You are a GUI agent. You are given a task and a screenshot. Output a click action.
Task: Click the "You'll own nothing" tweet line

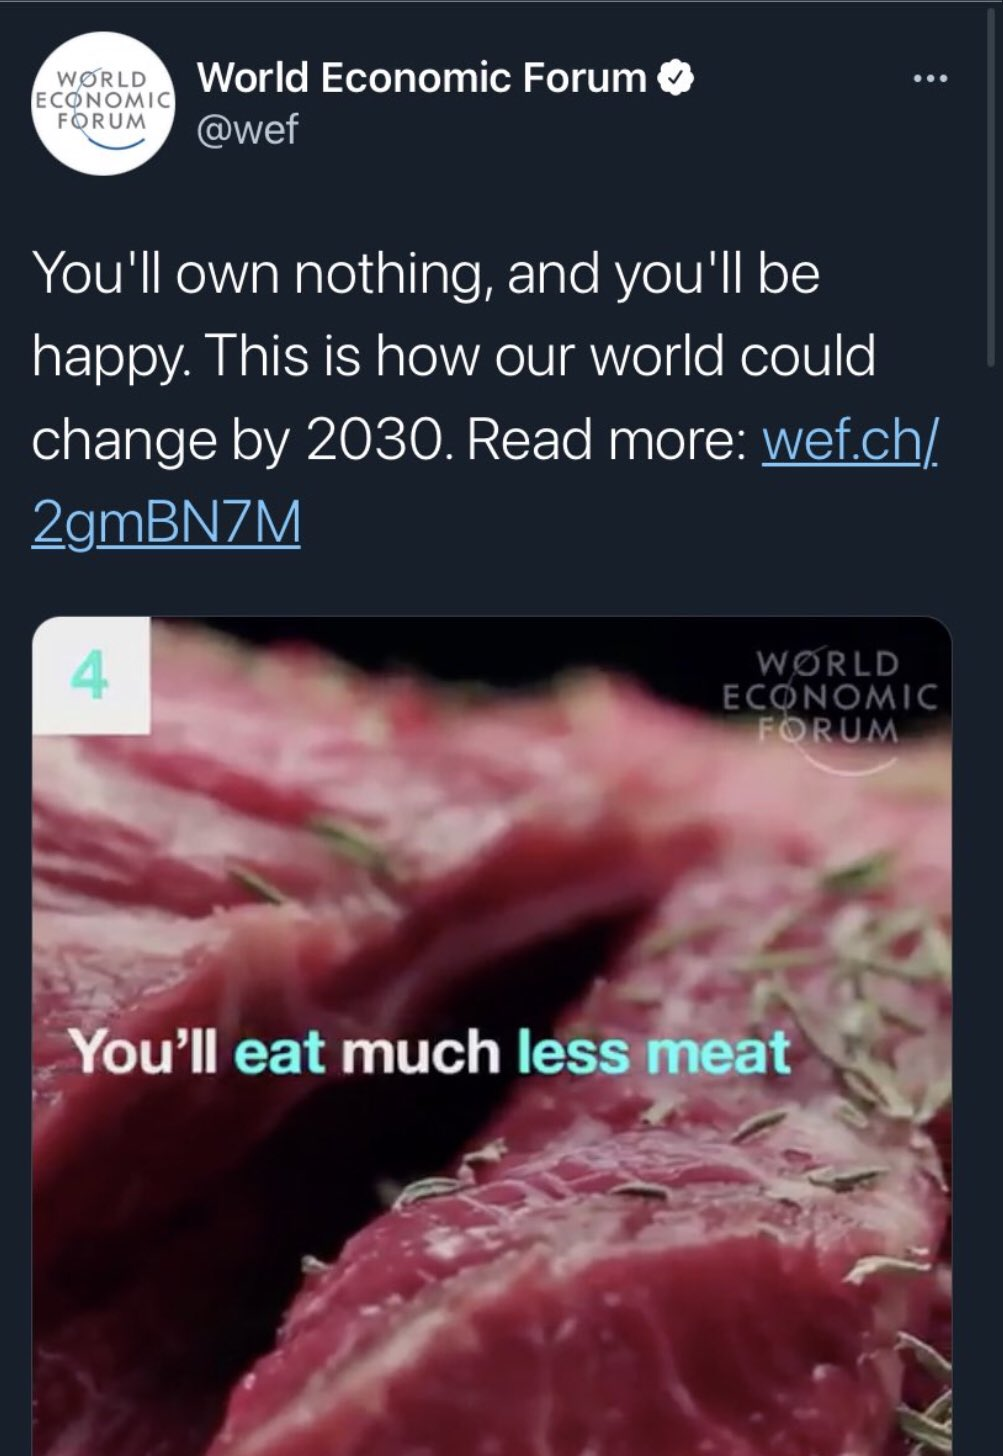tap(425, 272)
